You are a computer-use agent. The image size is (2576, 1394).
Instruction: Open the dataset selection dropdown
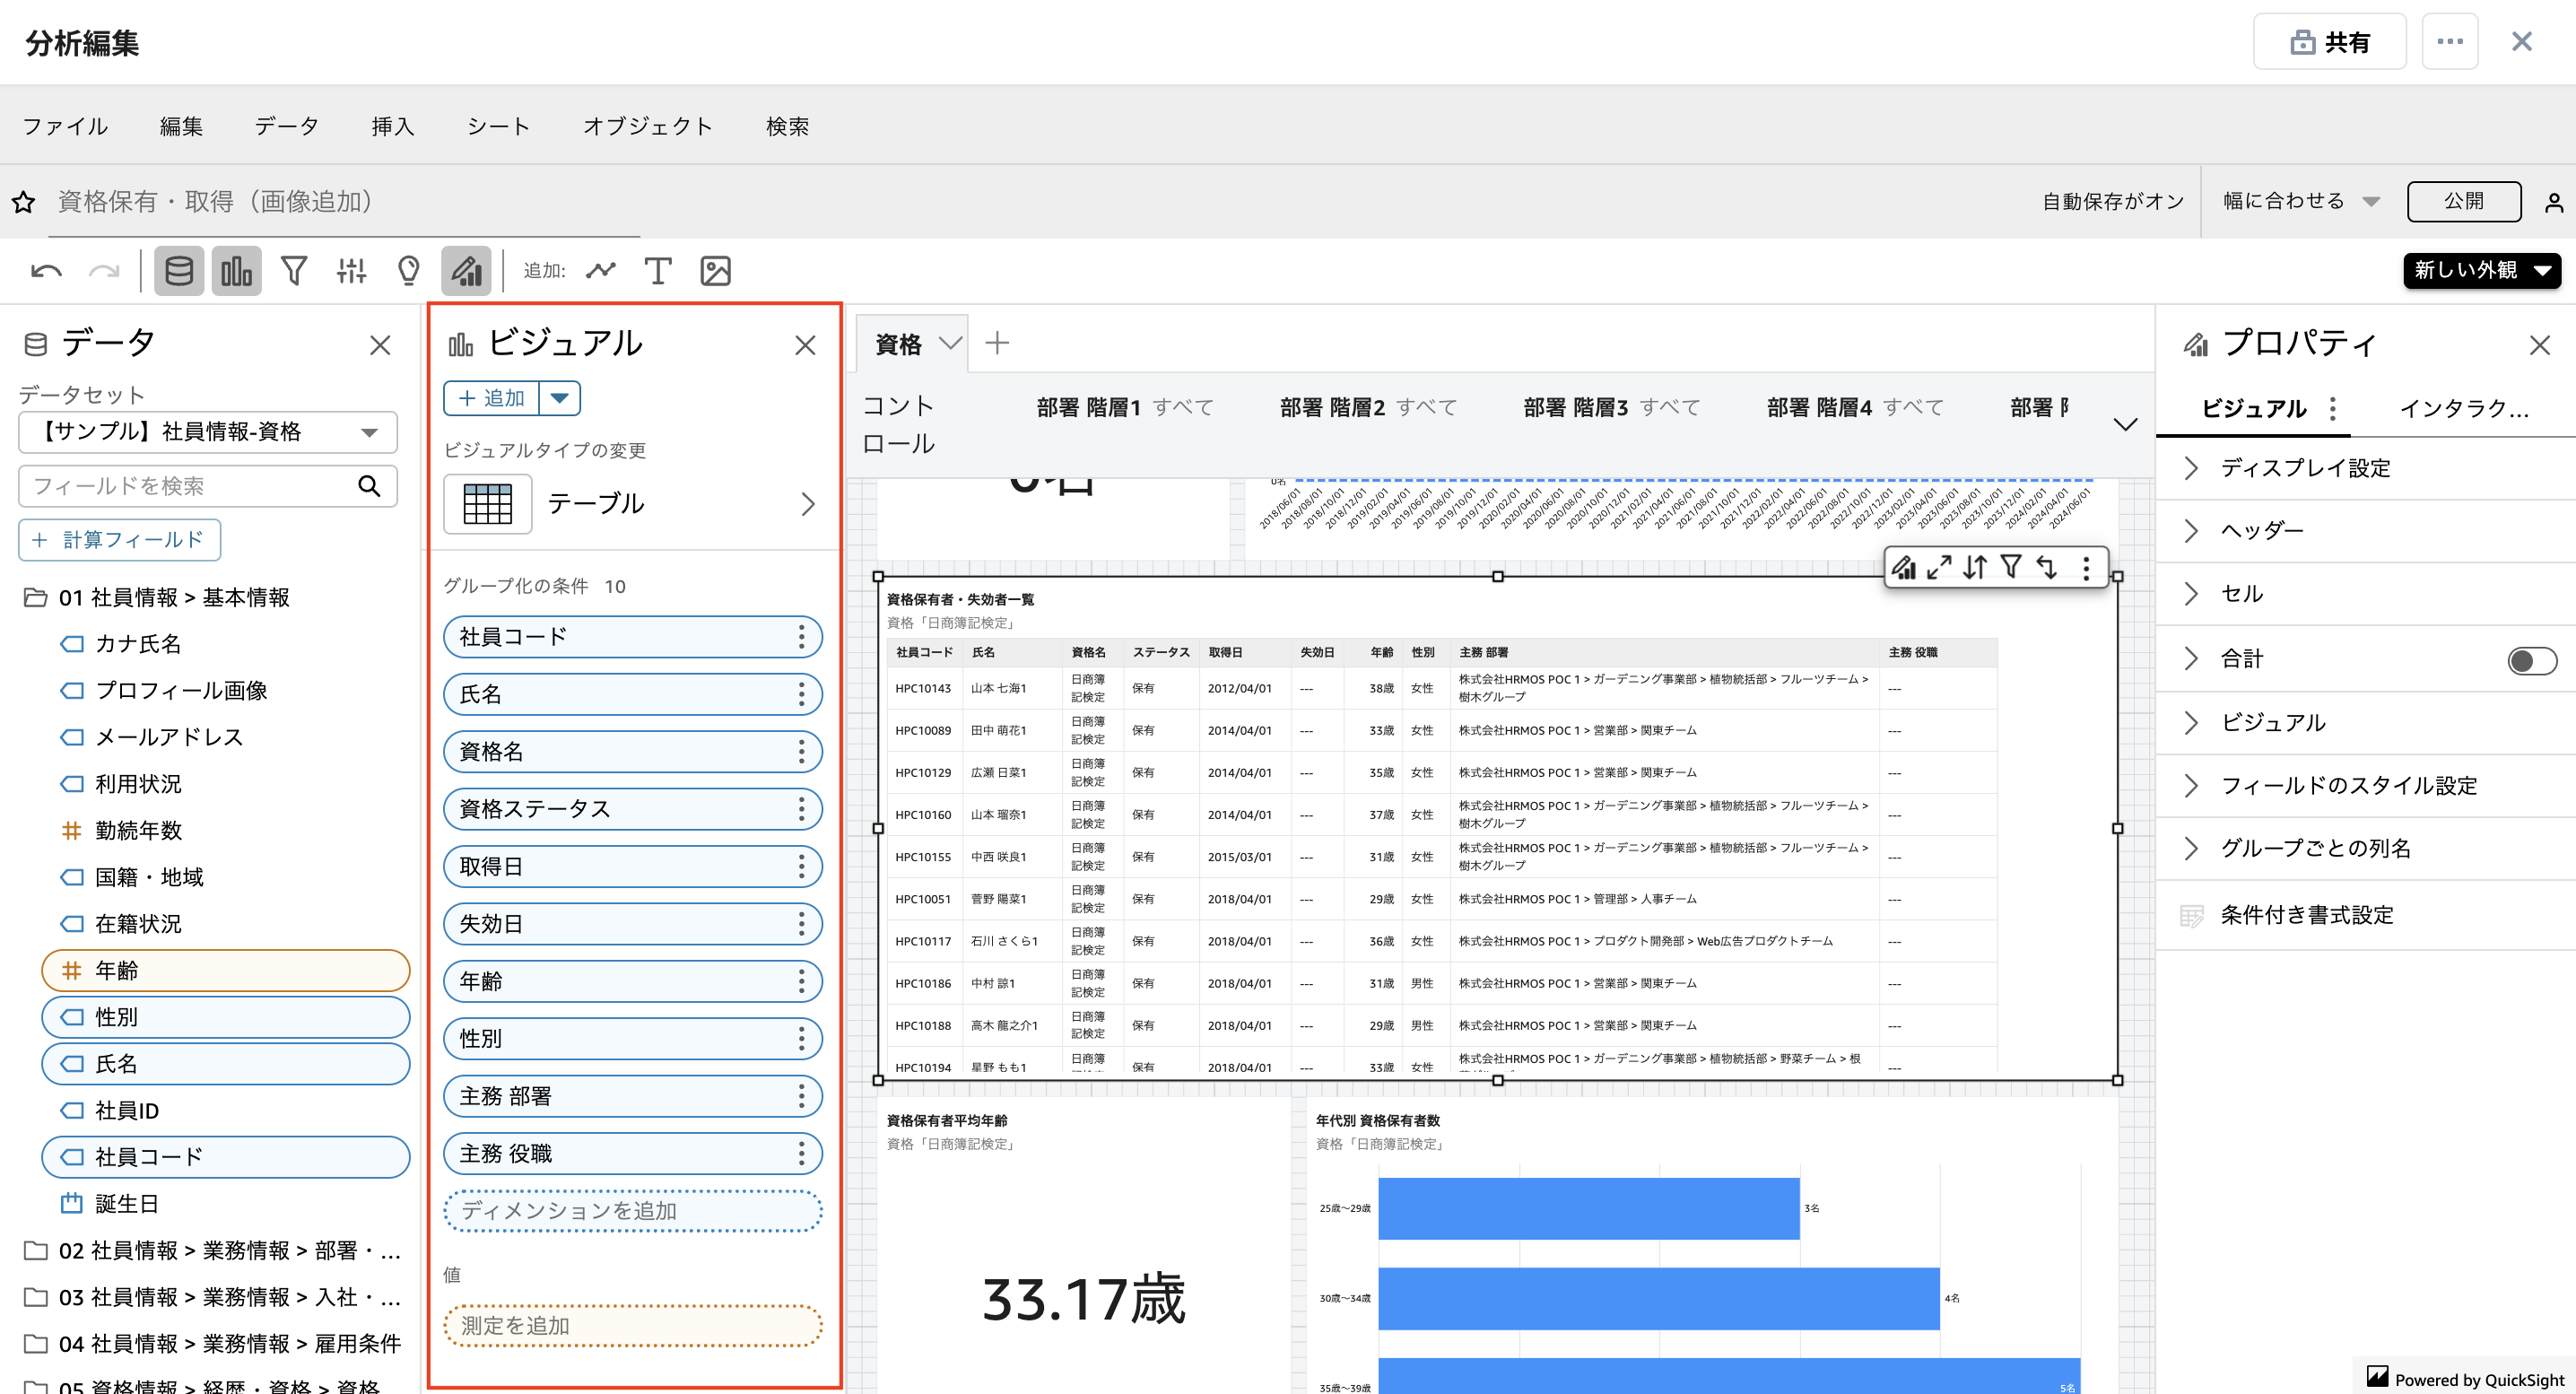point(208,432)
